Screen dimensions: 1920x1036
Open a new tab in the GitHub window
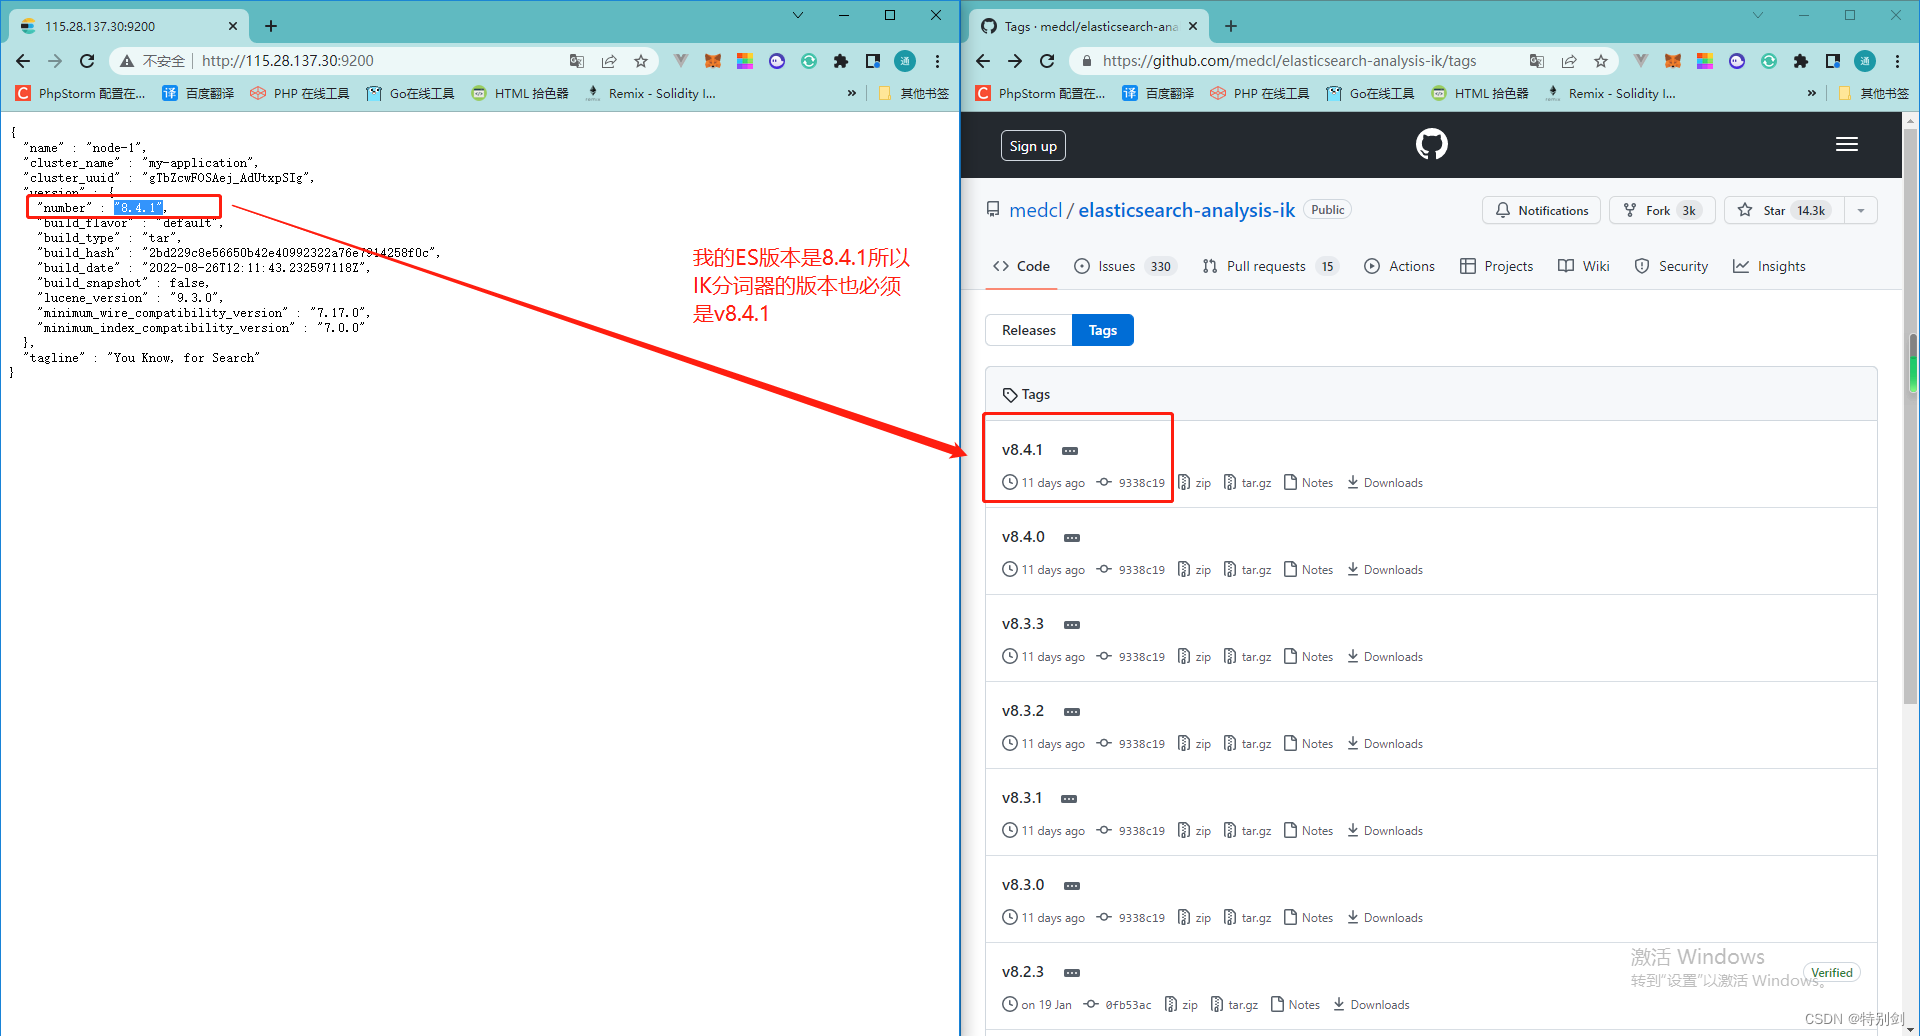pyautogui.click(x=1231, y=26)
